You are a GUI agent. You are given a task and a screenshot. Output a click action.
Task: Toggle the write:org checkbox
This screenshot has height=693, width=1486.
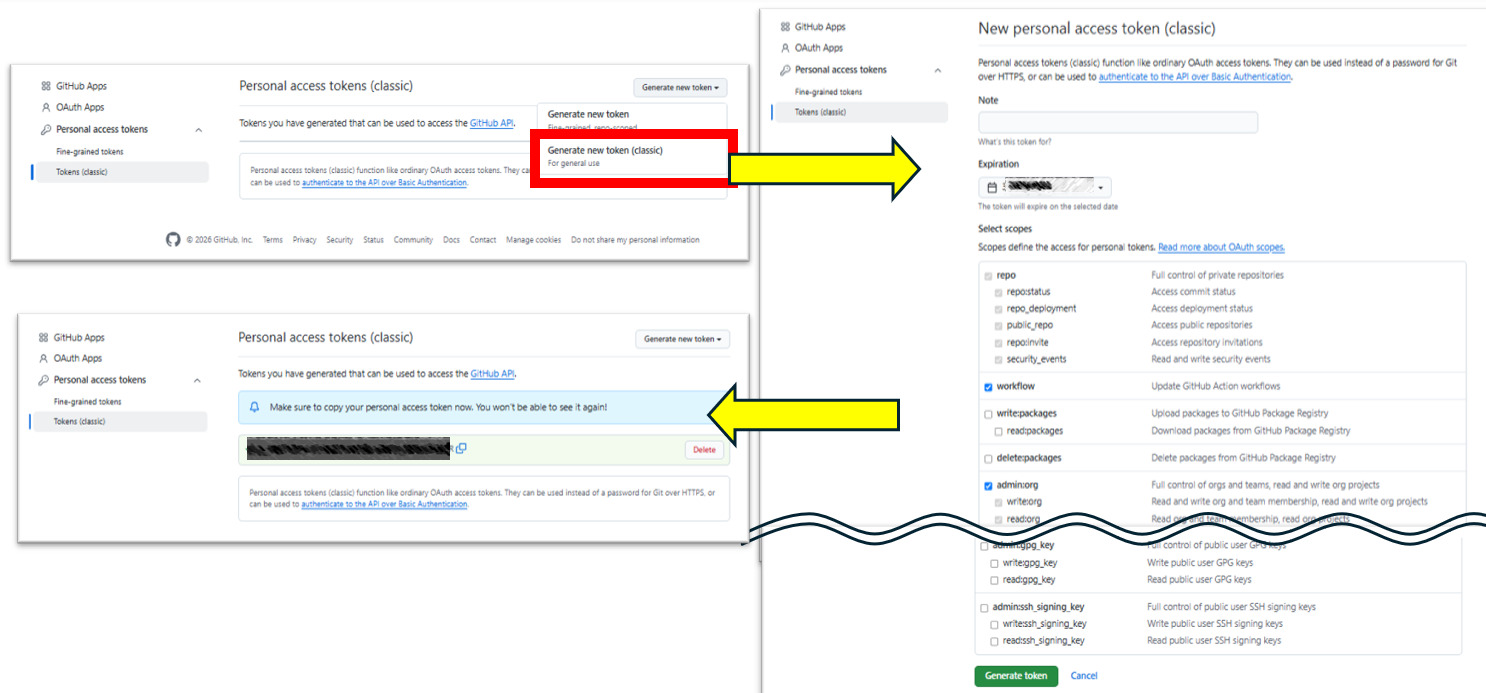tap(998, 502)
